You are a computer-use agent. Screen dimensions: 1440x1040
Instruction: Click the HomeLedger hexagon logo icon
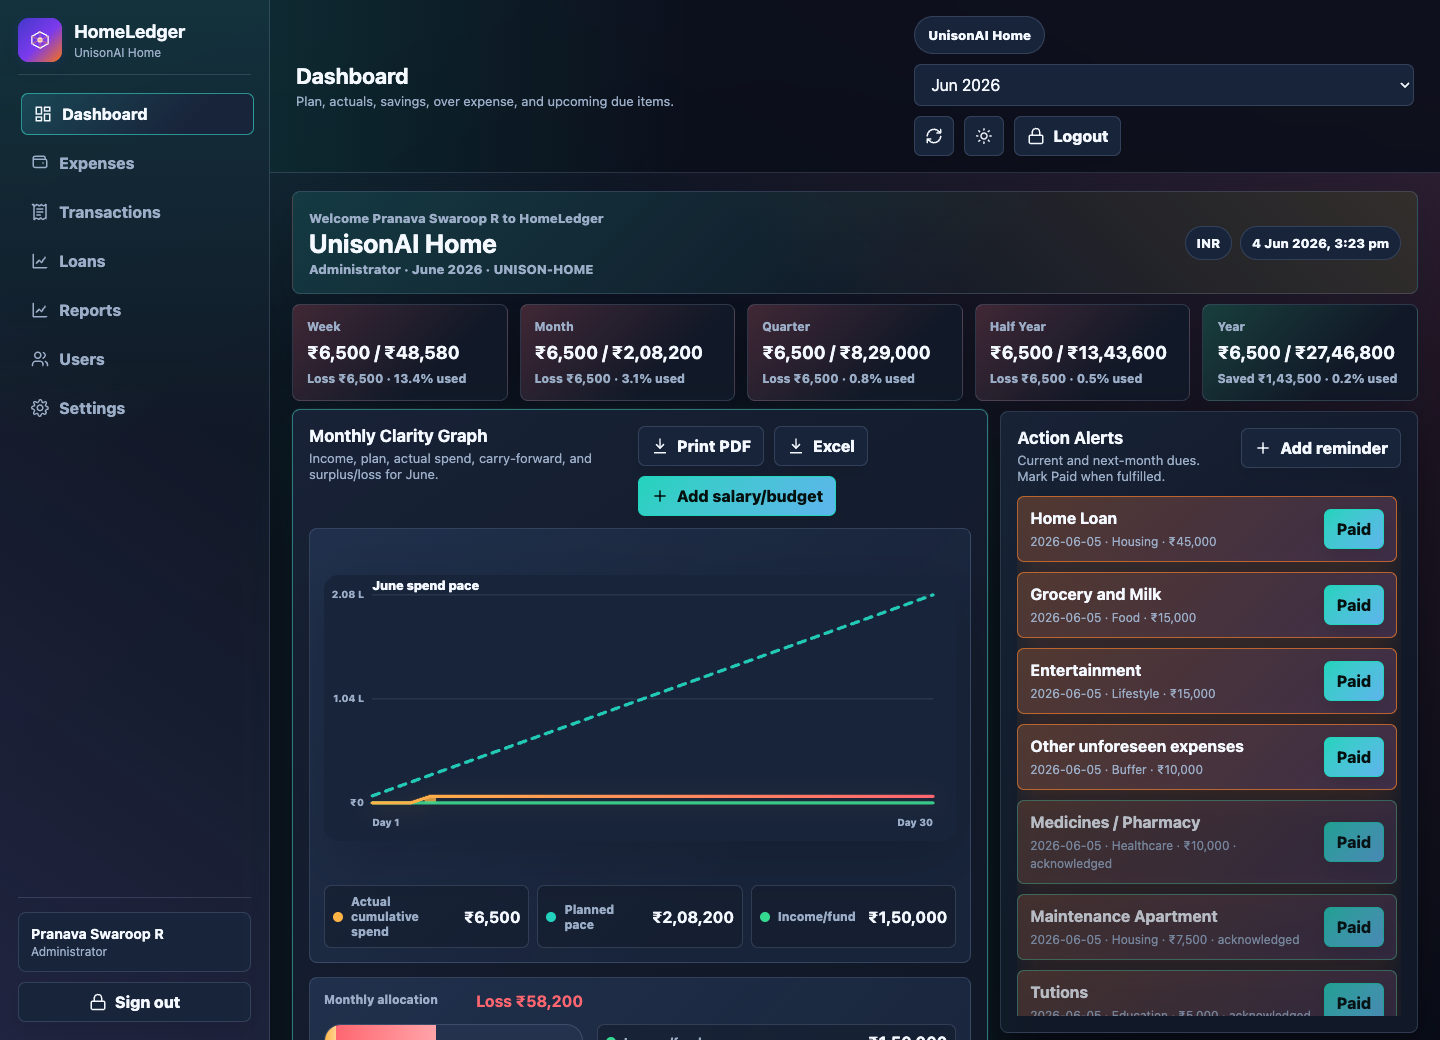pyautogui.click(x=40, y=40)
